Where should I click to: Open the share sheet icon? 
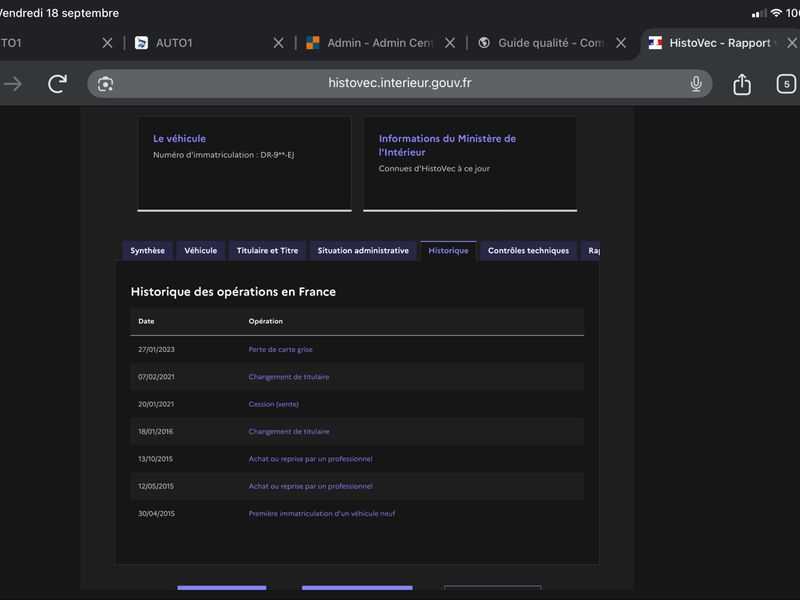742,84
